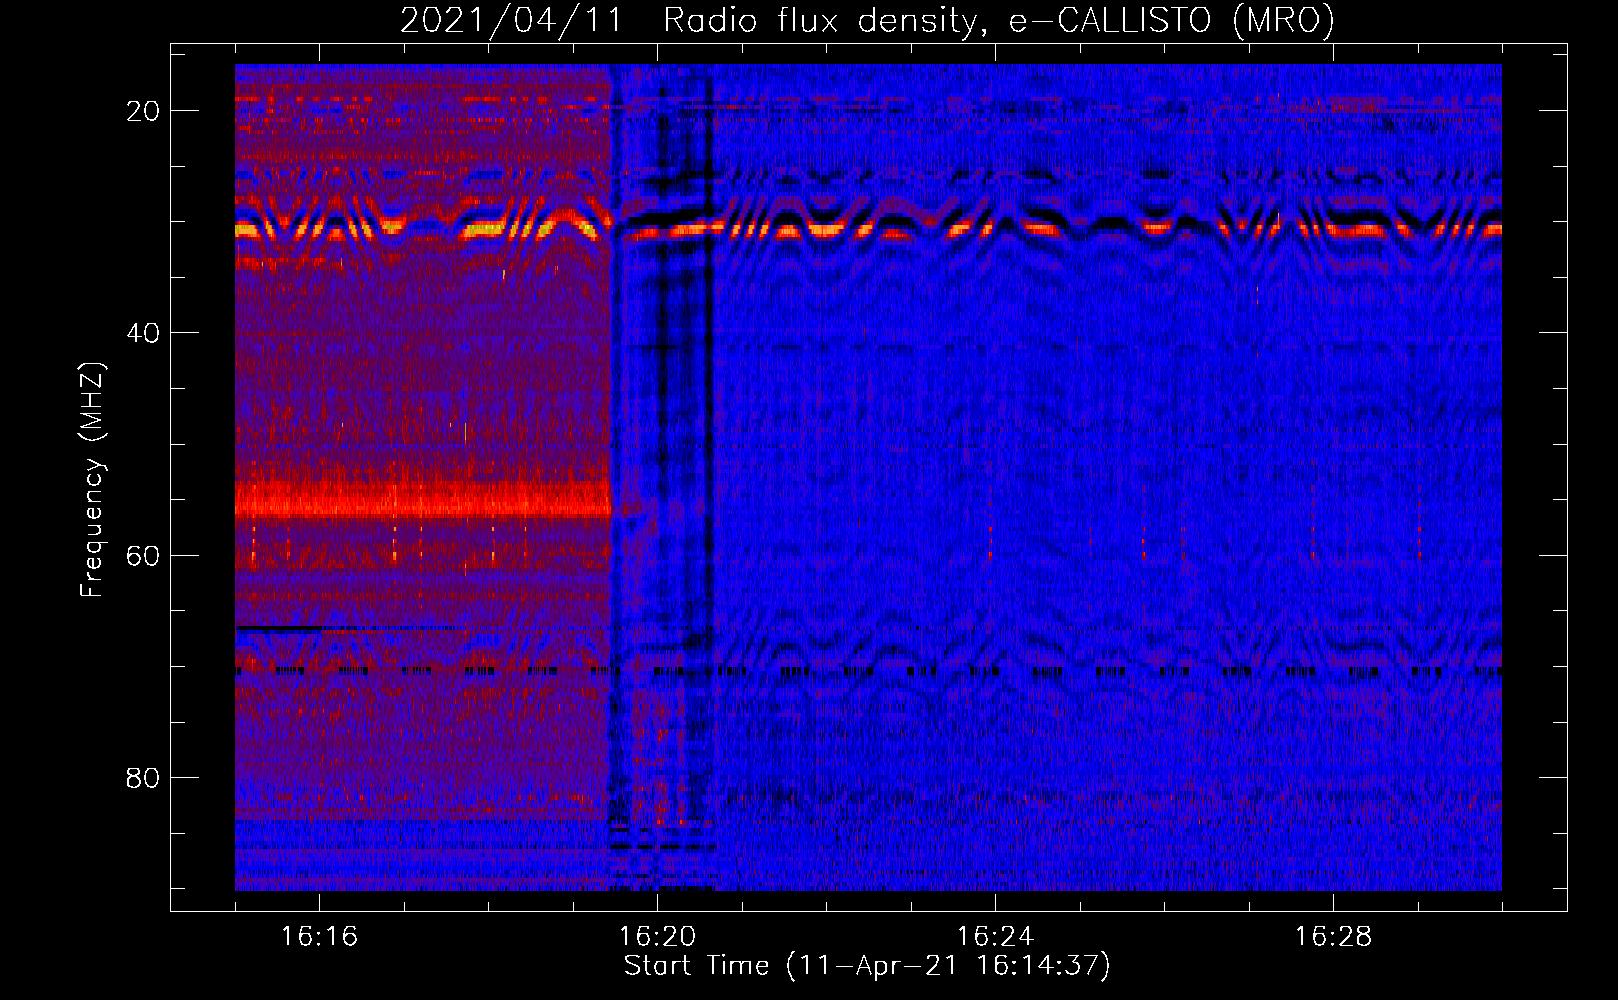Click the 40 frequency tick label
The height and width of the screenshot is (1000, 1618).
click(143, 333)
